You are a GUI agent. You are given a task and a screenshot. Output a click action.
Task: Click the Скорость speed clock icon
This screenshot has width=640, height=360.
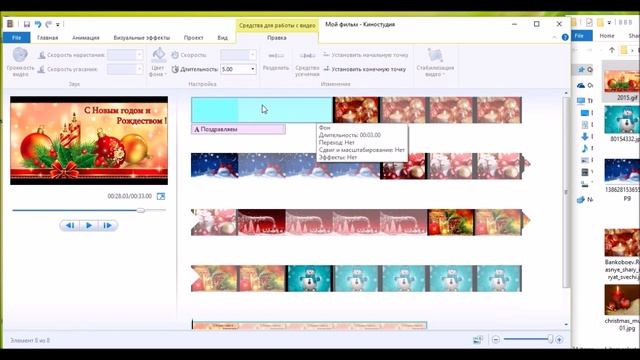pos(175,55)
